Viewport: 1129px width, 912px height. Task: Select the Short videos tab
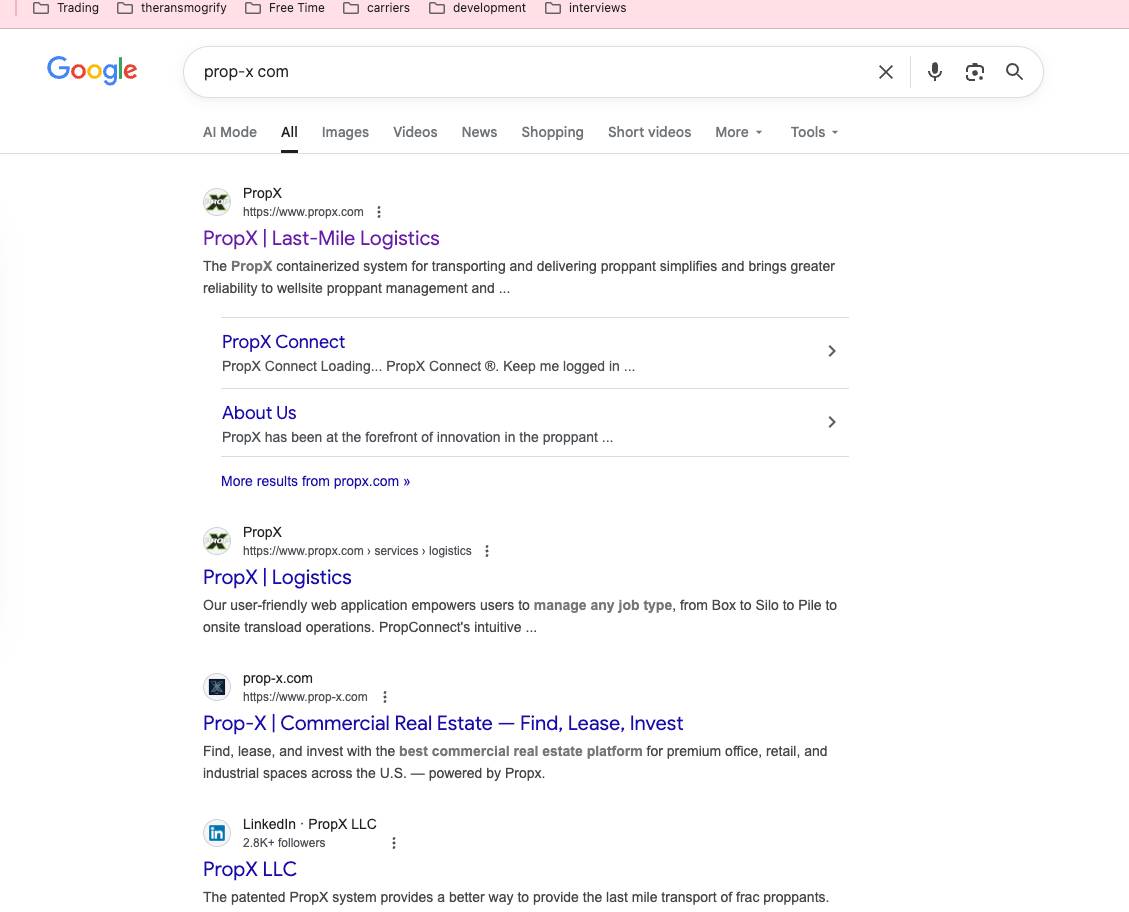click(x=649, y=132)
